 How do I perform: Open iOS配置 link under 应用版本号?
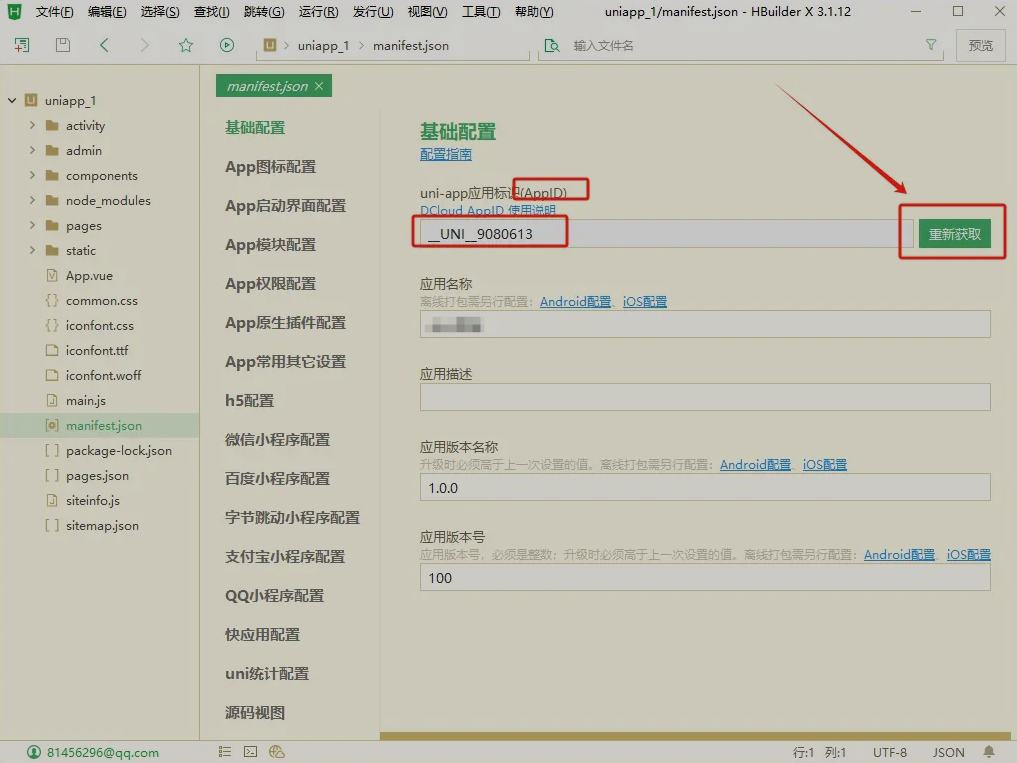click(x=968, y=555)
